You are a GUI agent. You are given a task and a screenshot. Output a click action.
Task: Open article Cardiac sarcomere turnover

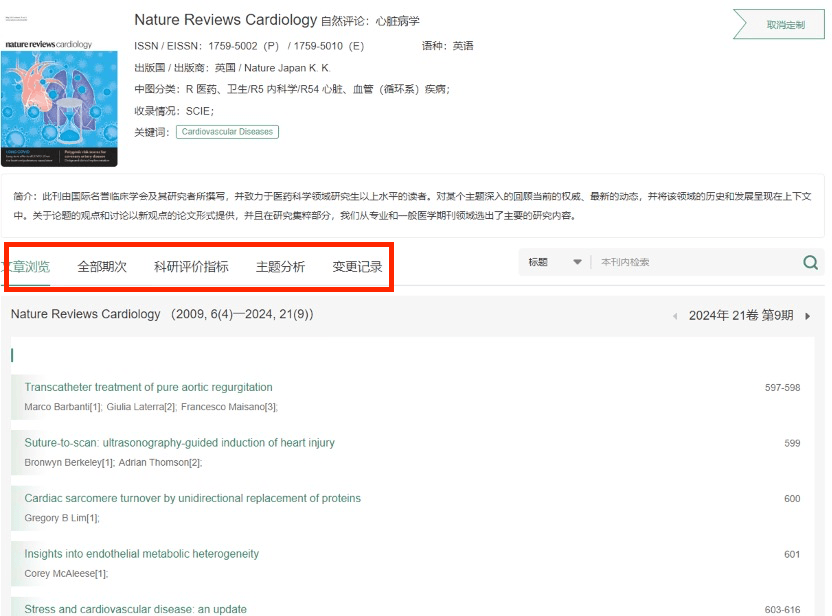(x=193, y=498)
